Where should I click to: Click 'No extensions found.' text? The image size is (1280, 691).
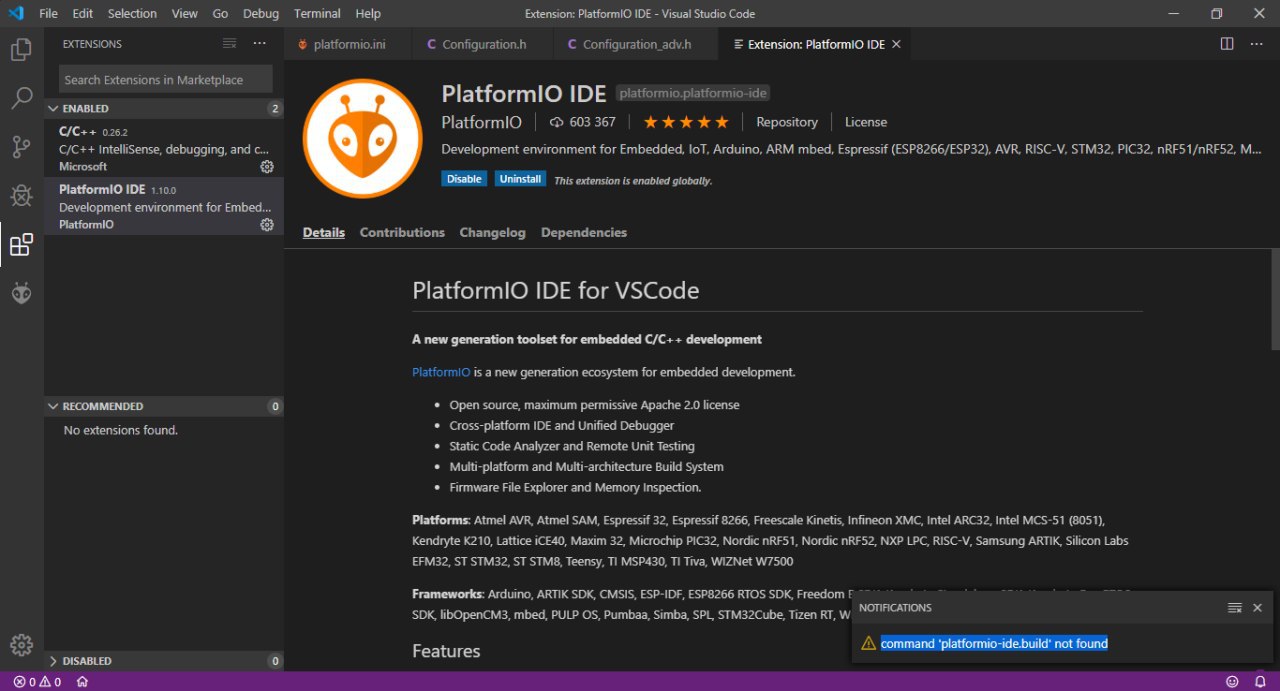(120, 430)
